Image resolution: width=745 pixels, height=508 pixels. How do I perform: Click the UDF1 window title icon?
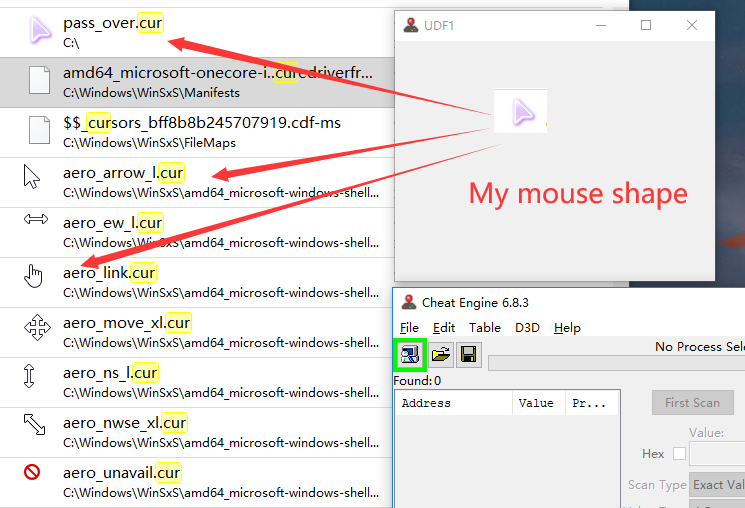(x=411, y=25)
